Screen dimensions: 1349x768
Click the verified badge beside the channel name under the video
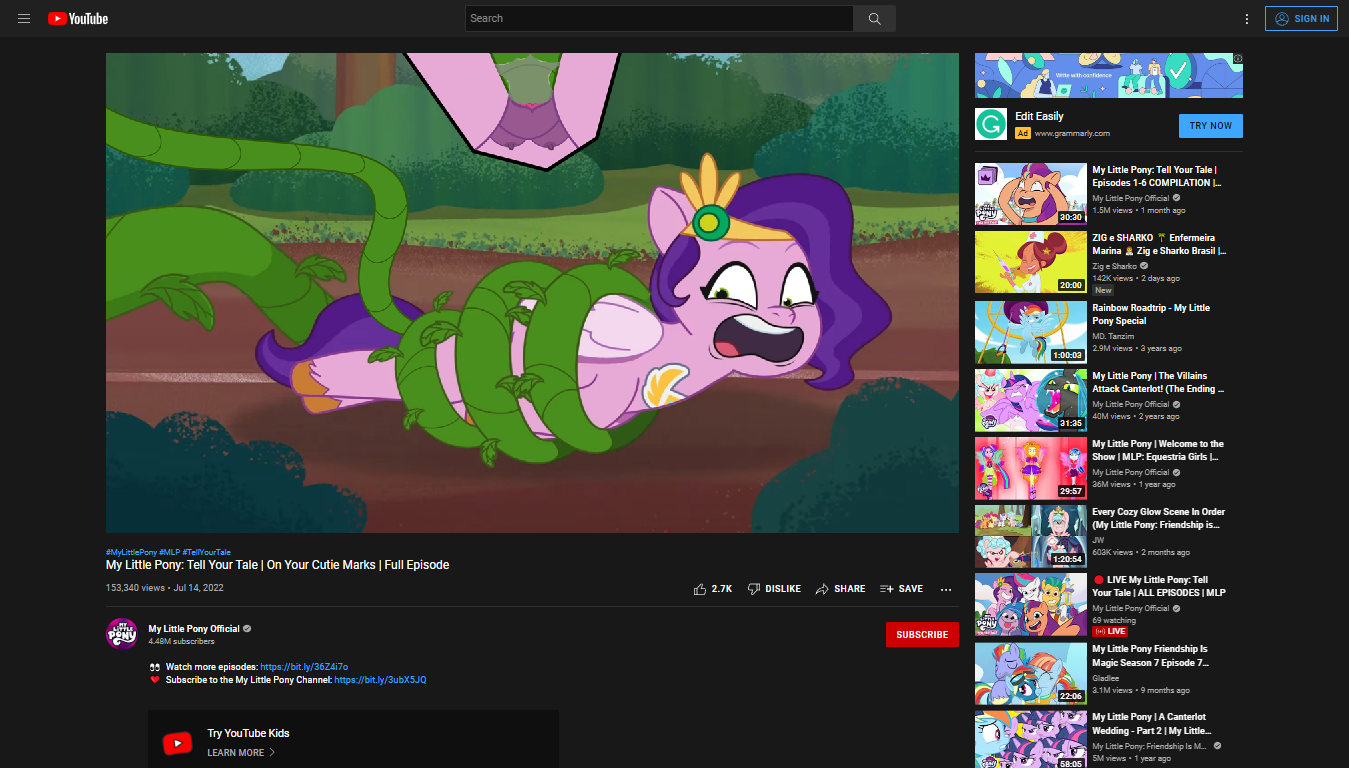pos(247,629)
